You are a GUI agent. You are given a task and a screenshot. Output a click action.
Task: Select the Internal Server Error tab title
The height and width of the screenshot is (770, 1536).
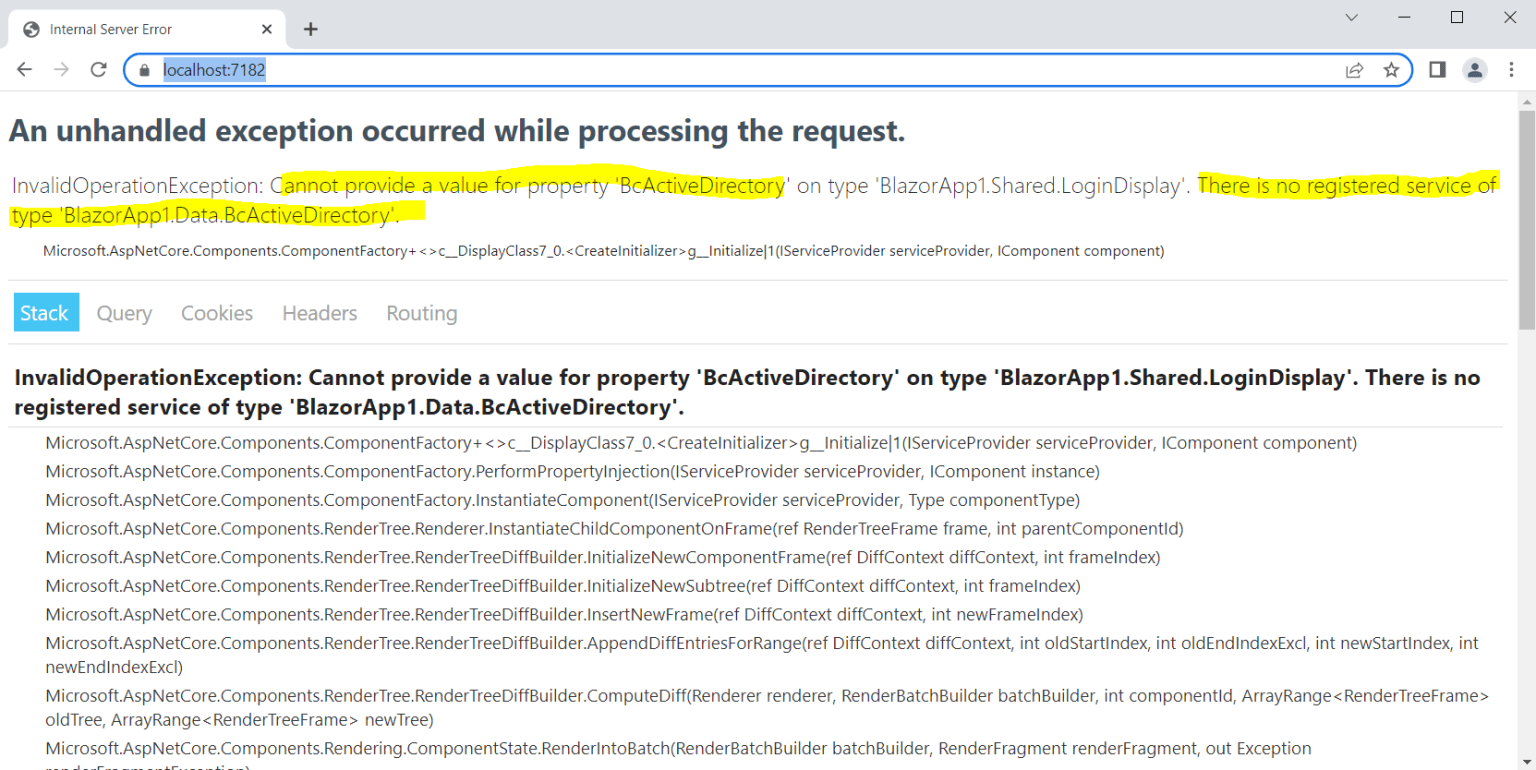pyautogui.click(x=110, y=29)
